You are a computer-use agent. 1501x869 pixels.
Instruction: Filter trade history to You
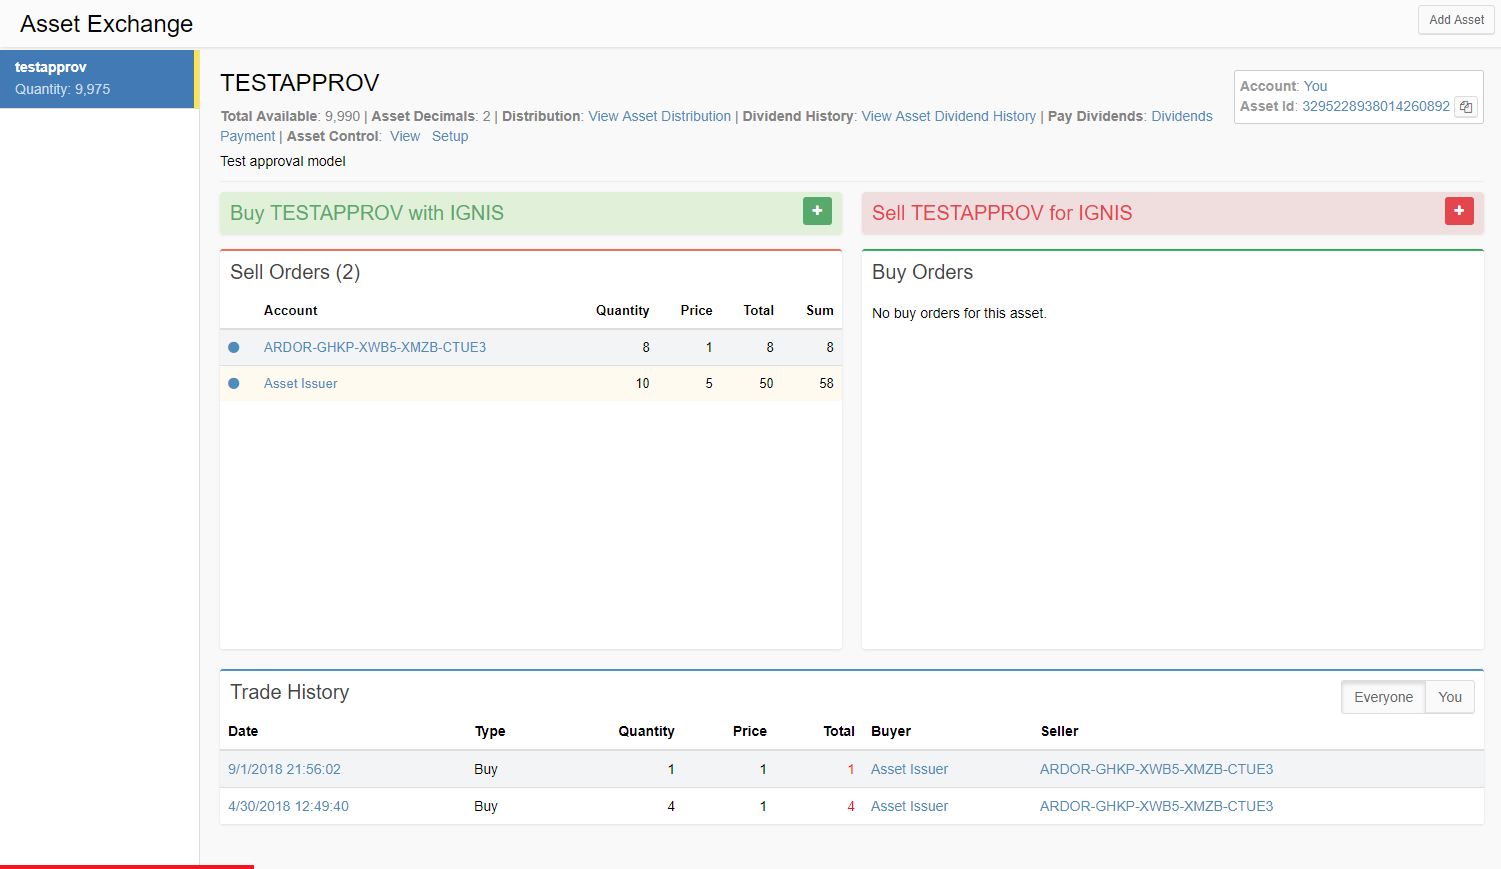coord(1449,697)
